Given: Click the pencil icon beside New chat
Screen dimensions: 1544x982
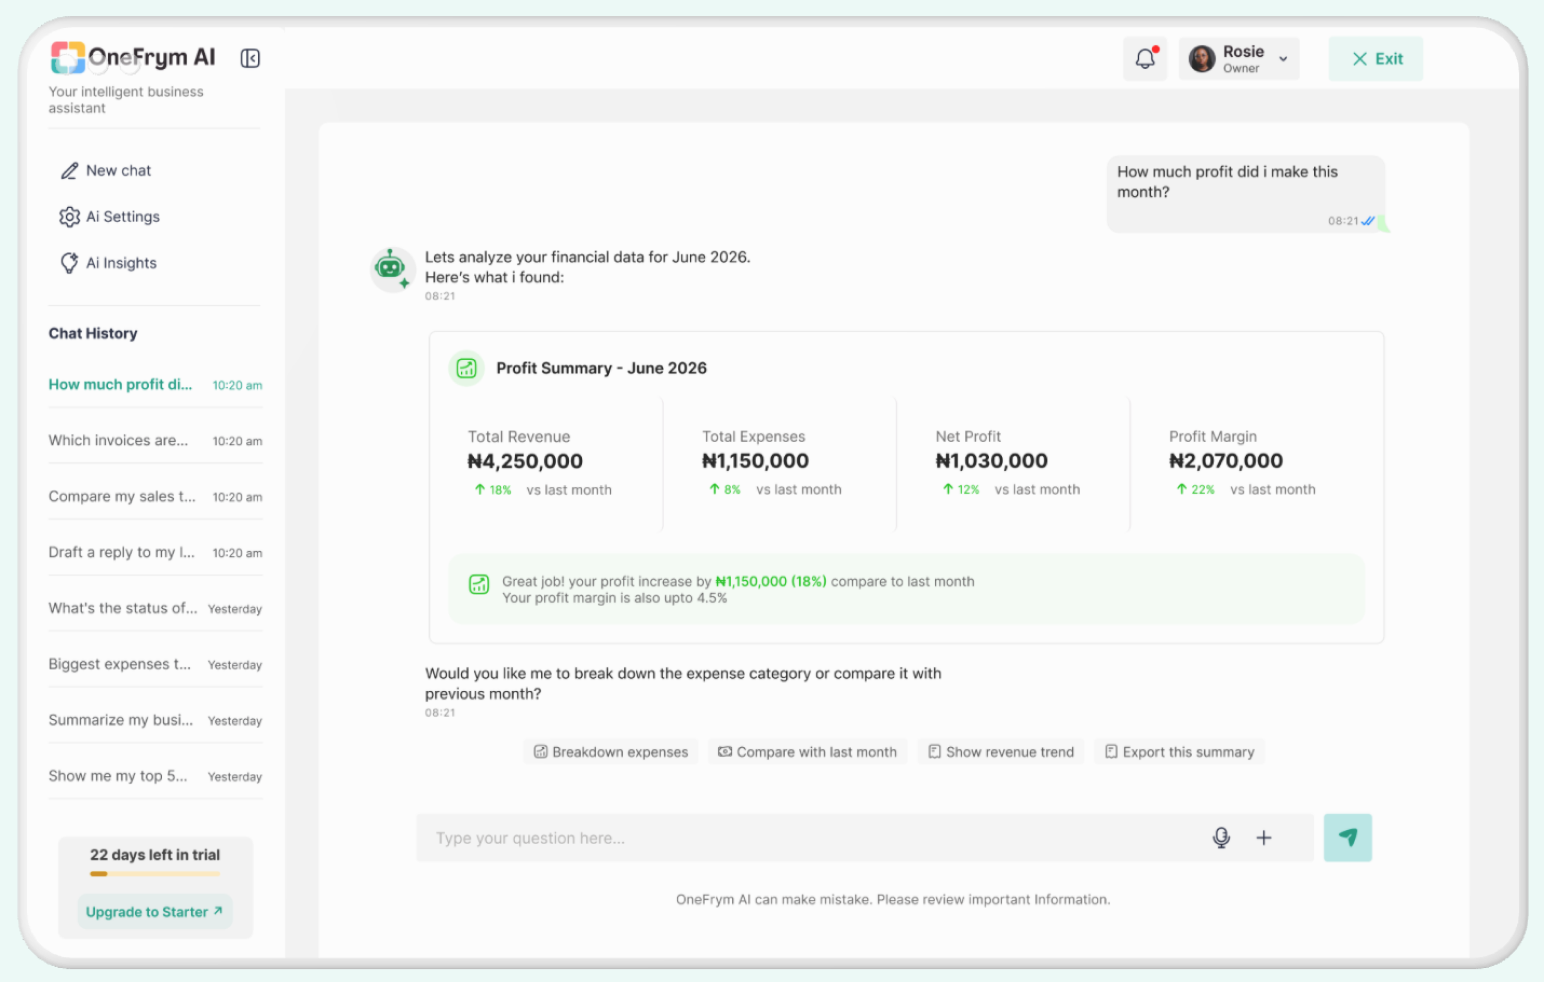Looking at the screenshot, I should point(69,171).
